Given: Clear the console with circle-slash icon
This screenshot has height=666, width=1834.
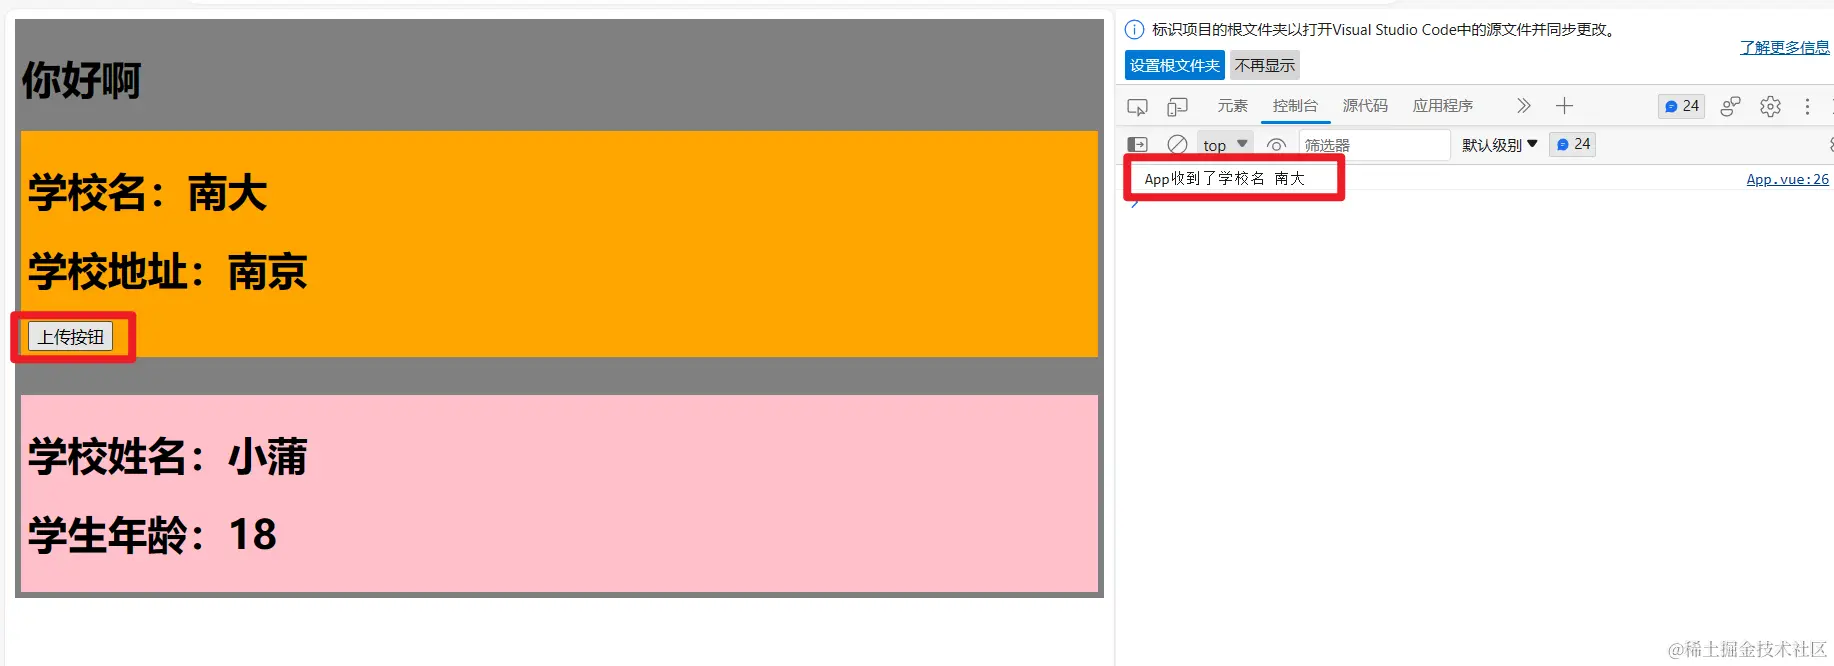Looking at the screenshot, I should click(x=1177, y=145).
